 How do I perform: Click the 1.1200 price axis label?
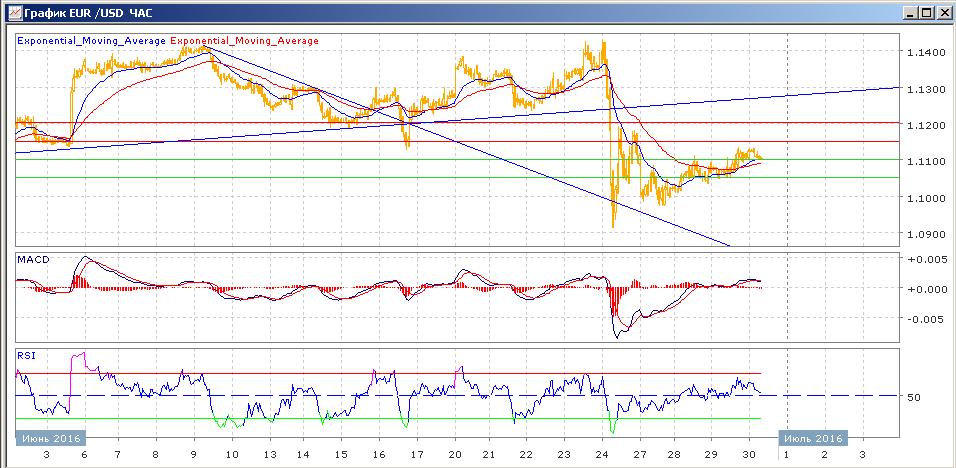(x=924, y=125)
